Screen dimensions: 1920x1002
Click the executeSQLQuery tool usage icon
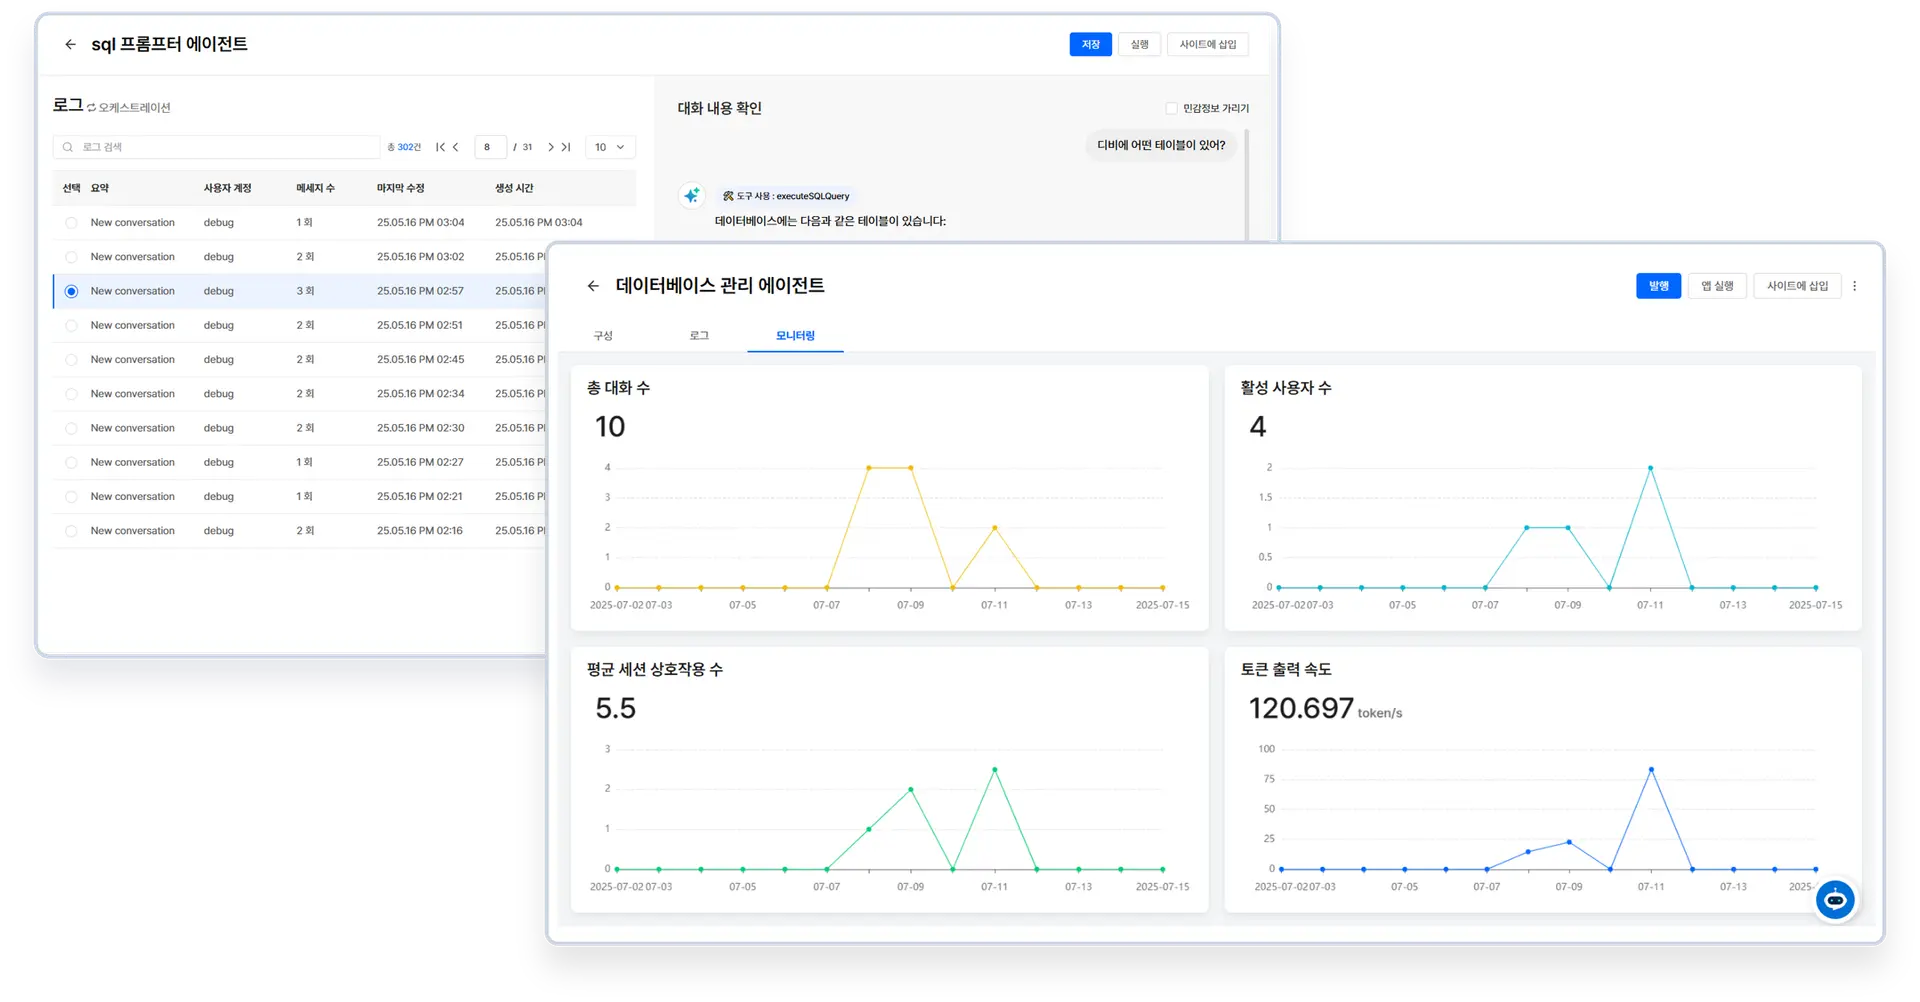[x=728, y=196]
